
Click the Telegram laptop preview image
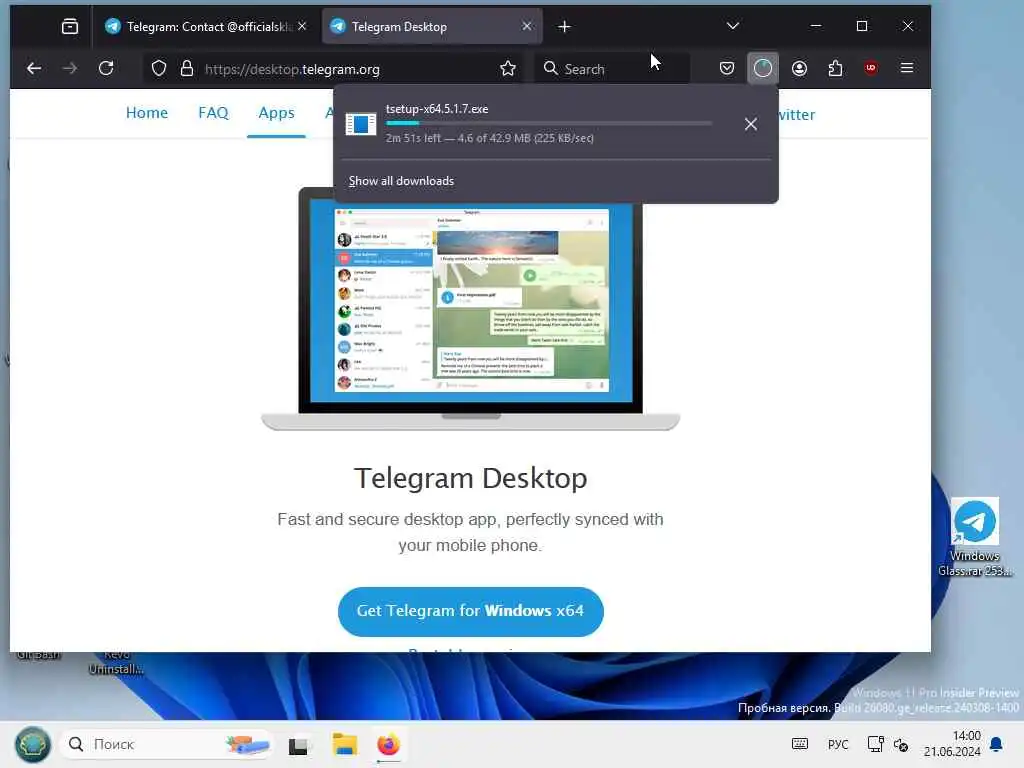(470, 309)
